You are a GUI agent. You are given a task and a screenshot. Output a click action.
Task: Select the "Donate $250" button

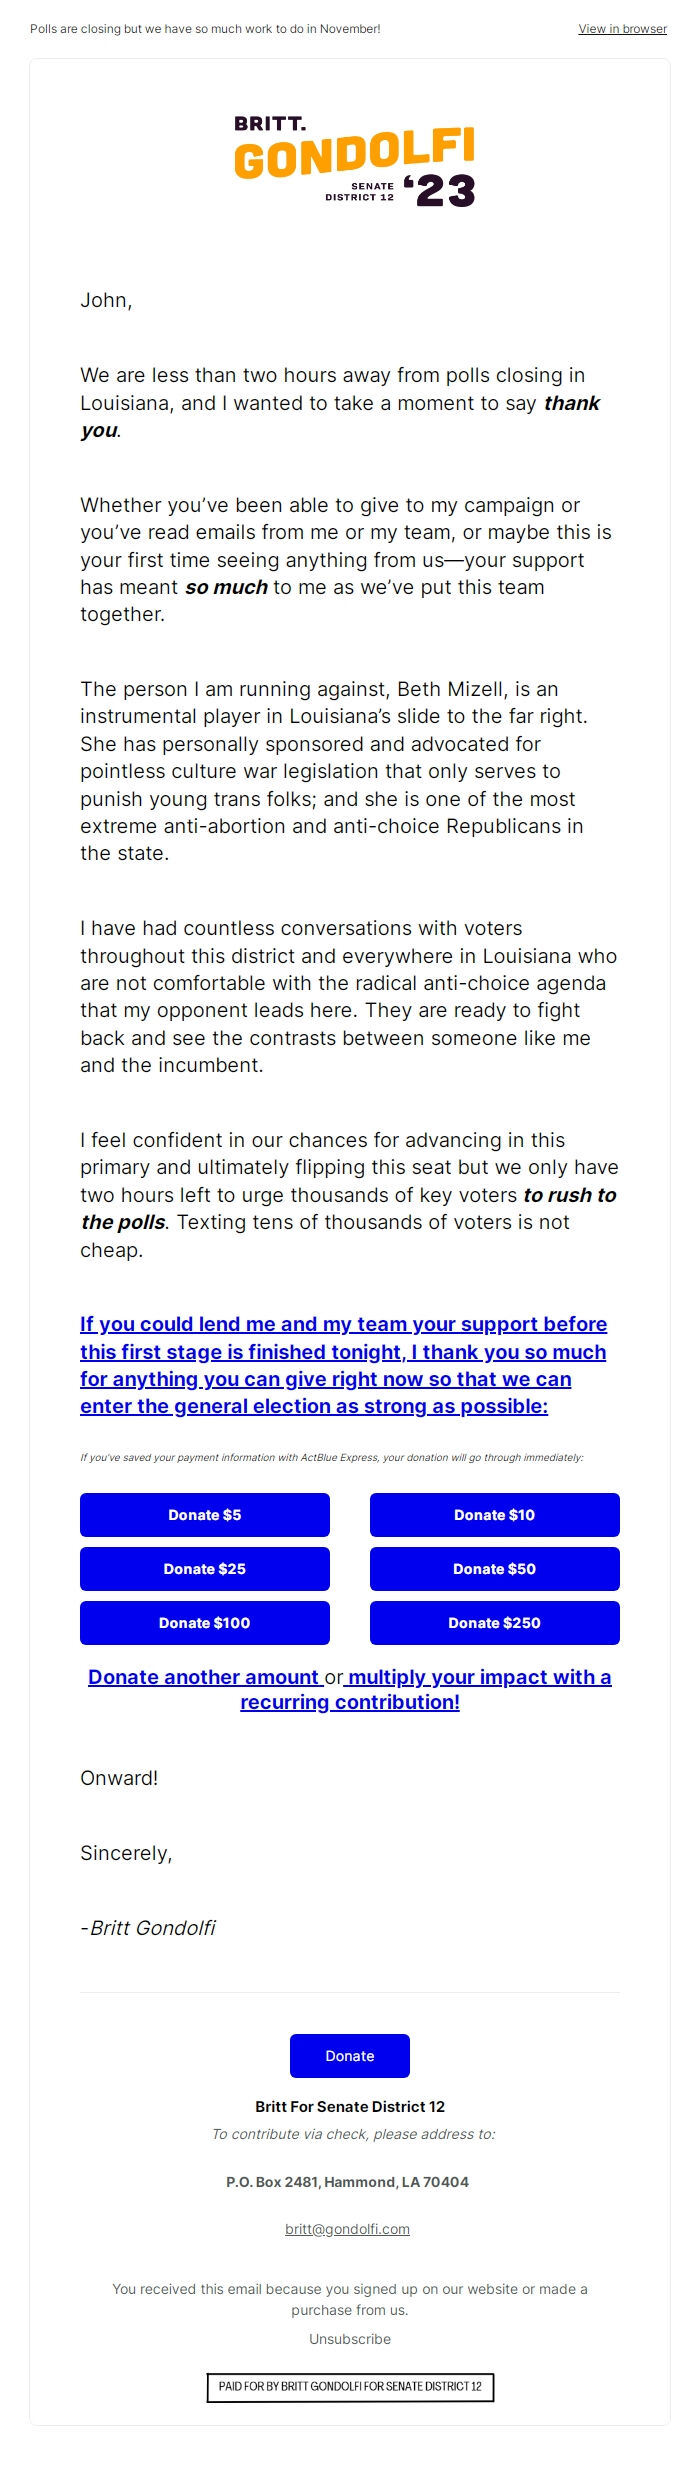click(x=496, y=1623)
